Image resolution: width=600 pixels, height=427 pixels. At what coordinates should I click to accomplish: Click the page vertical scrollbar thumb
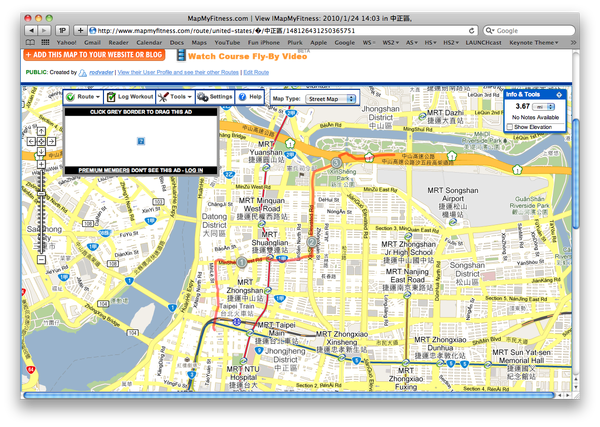[576, 174]
